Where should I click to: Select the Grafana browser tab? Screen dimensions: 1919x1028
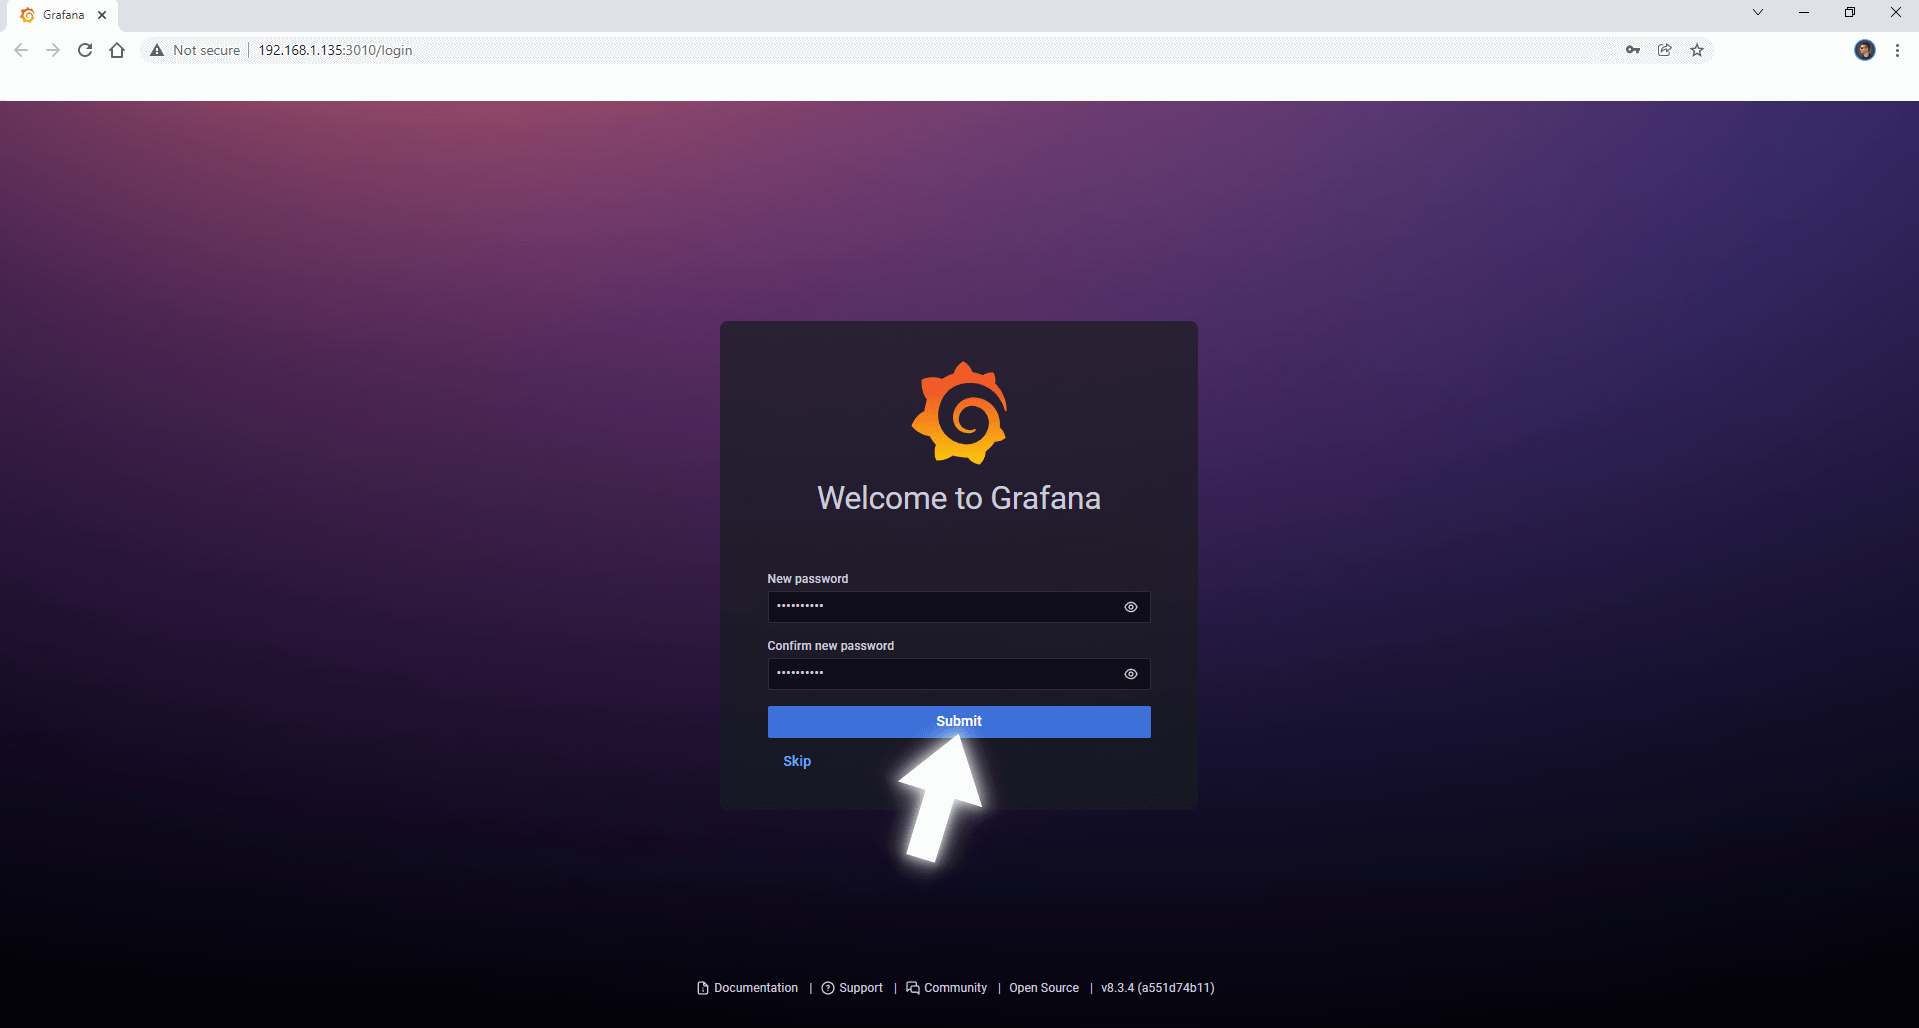(x=63, y=15)
